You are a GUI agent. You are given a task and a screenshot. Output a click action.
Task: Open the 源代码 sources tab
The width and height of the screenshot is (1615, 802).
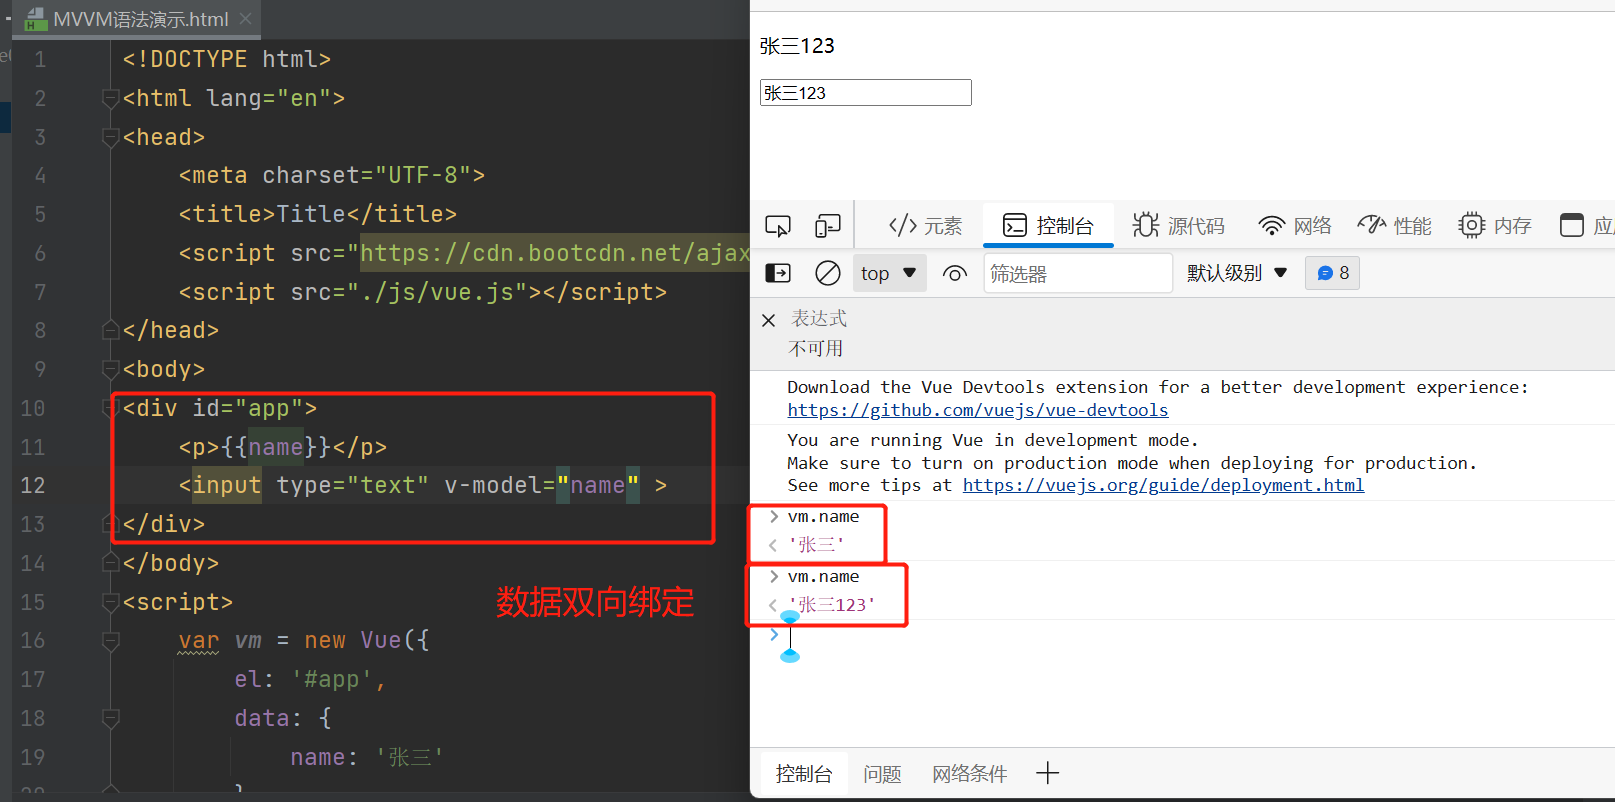(1178, 226)
